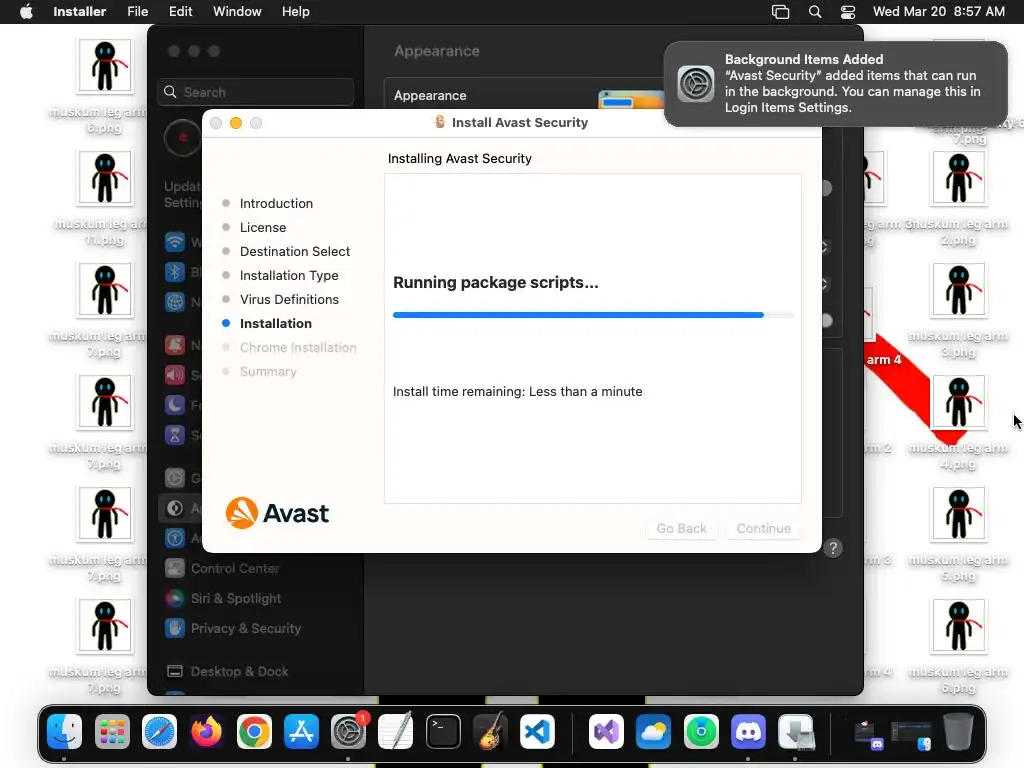Open Finder from the Dock
Viewport: 1024px width, 768px height.
[x=65, y=731]
